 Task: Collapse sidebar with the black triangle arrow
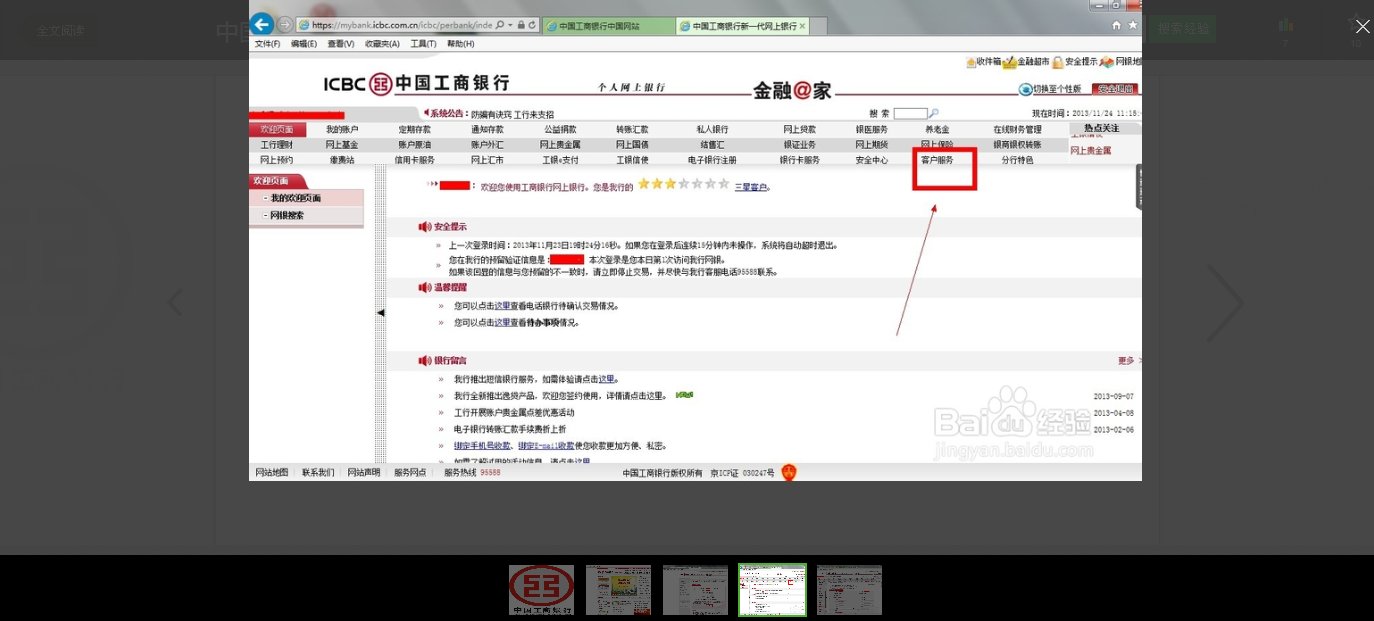pos(380,313)
